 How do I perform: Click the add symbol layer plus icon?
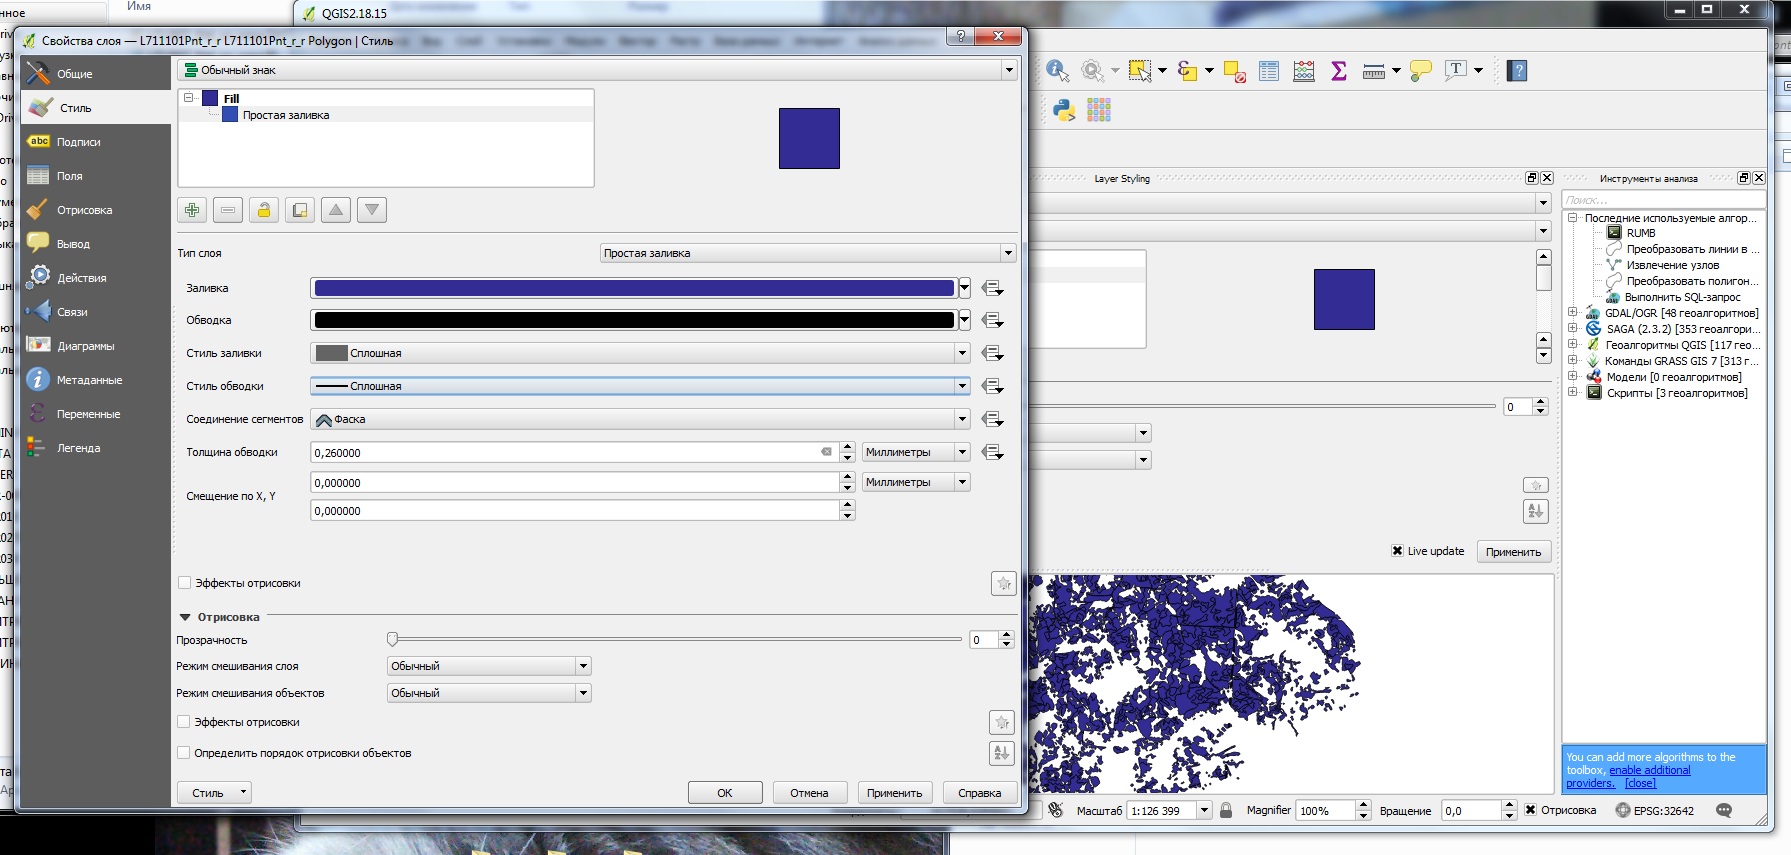pyautogui.click(x=192, y=210)
